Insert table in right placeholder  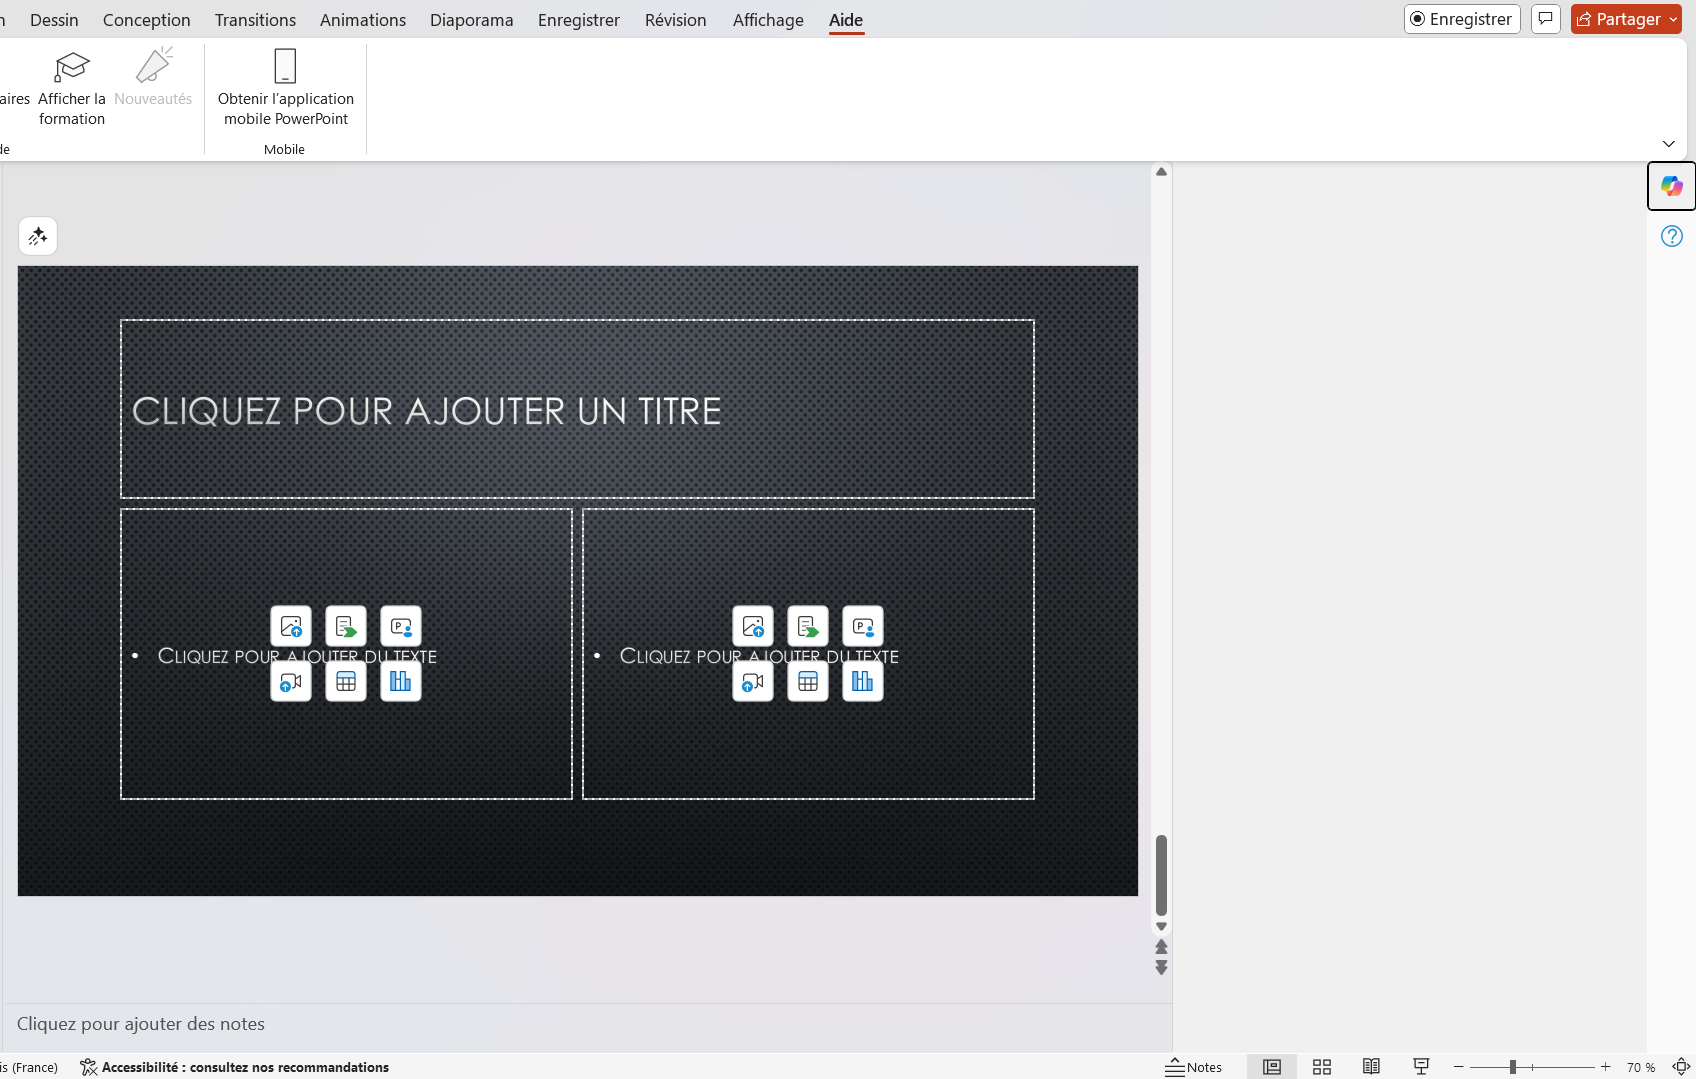coord(808,682)
